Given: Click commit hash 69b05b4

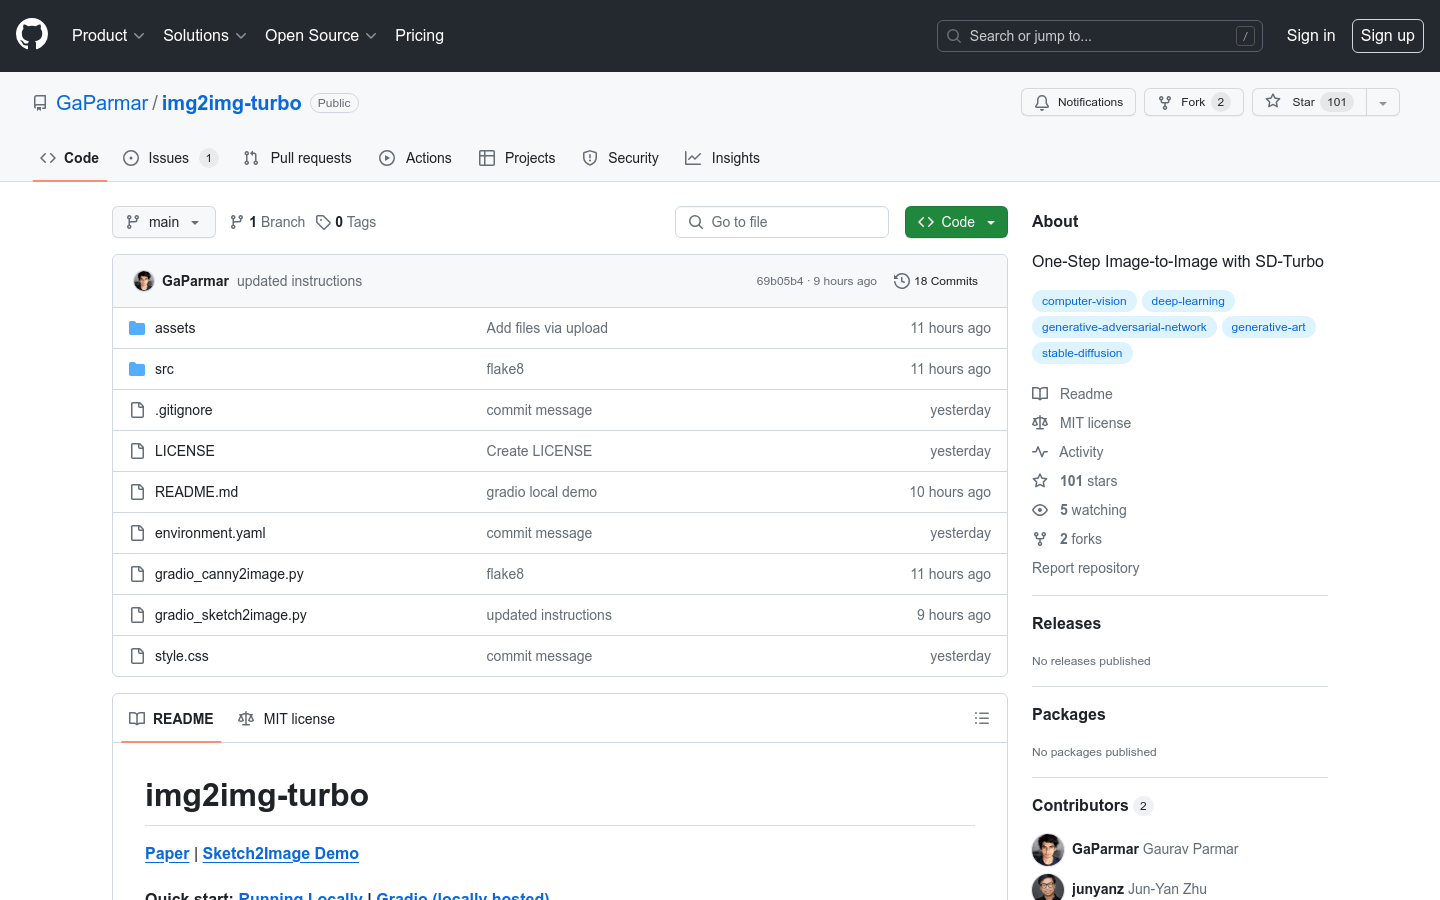Looking at the screenshot, I should click(x=780, y=281).
